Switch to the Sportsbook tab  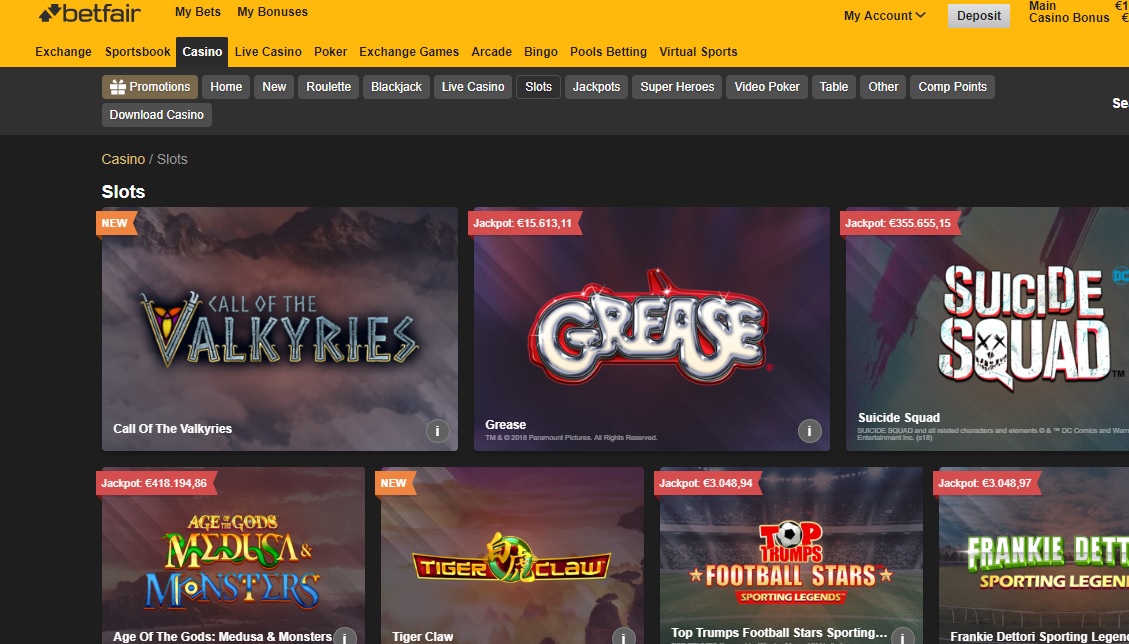pyautogui.click(x=138, y=52)
